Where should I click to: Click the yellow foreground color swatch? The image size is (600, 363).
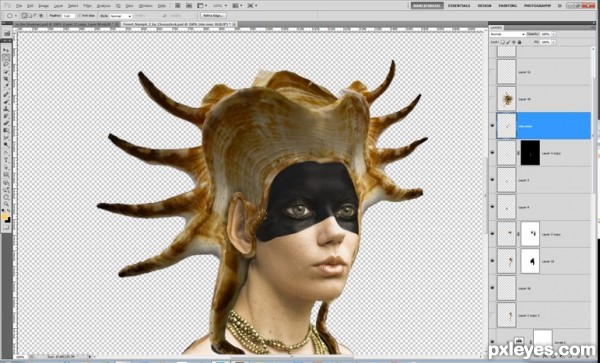coord(5,217)
